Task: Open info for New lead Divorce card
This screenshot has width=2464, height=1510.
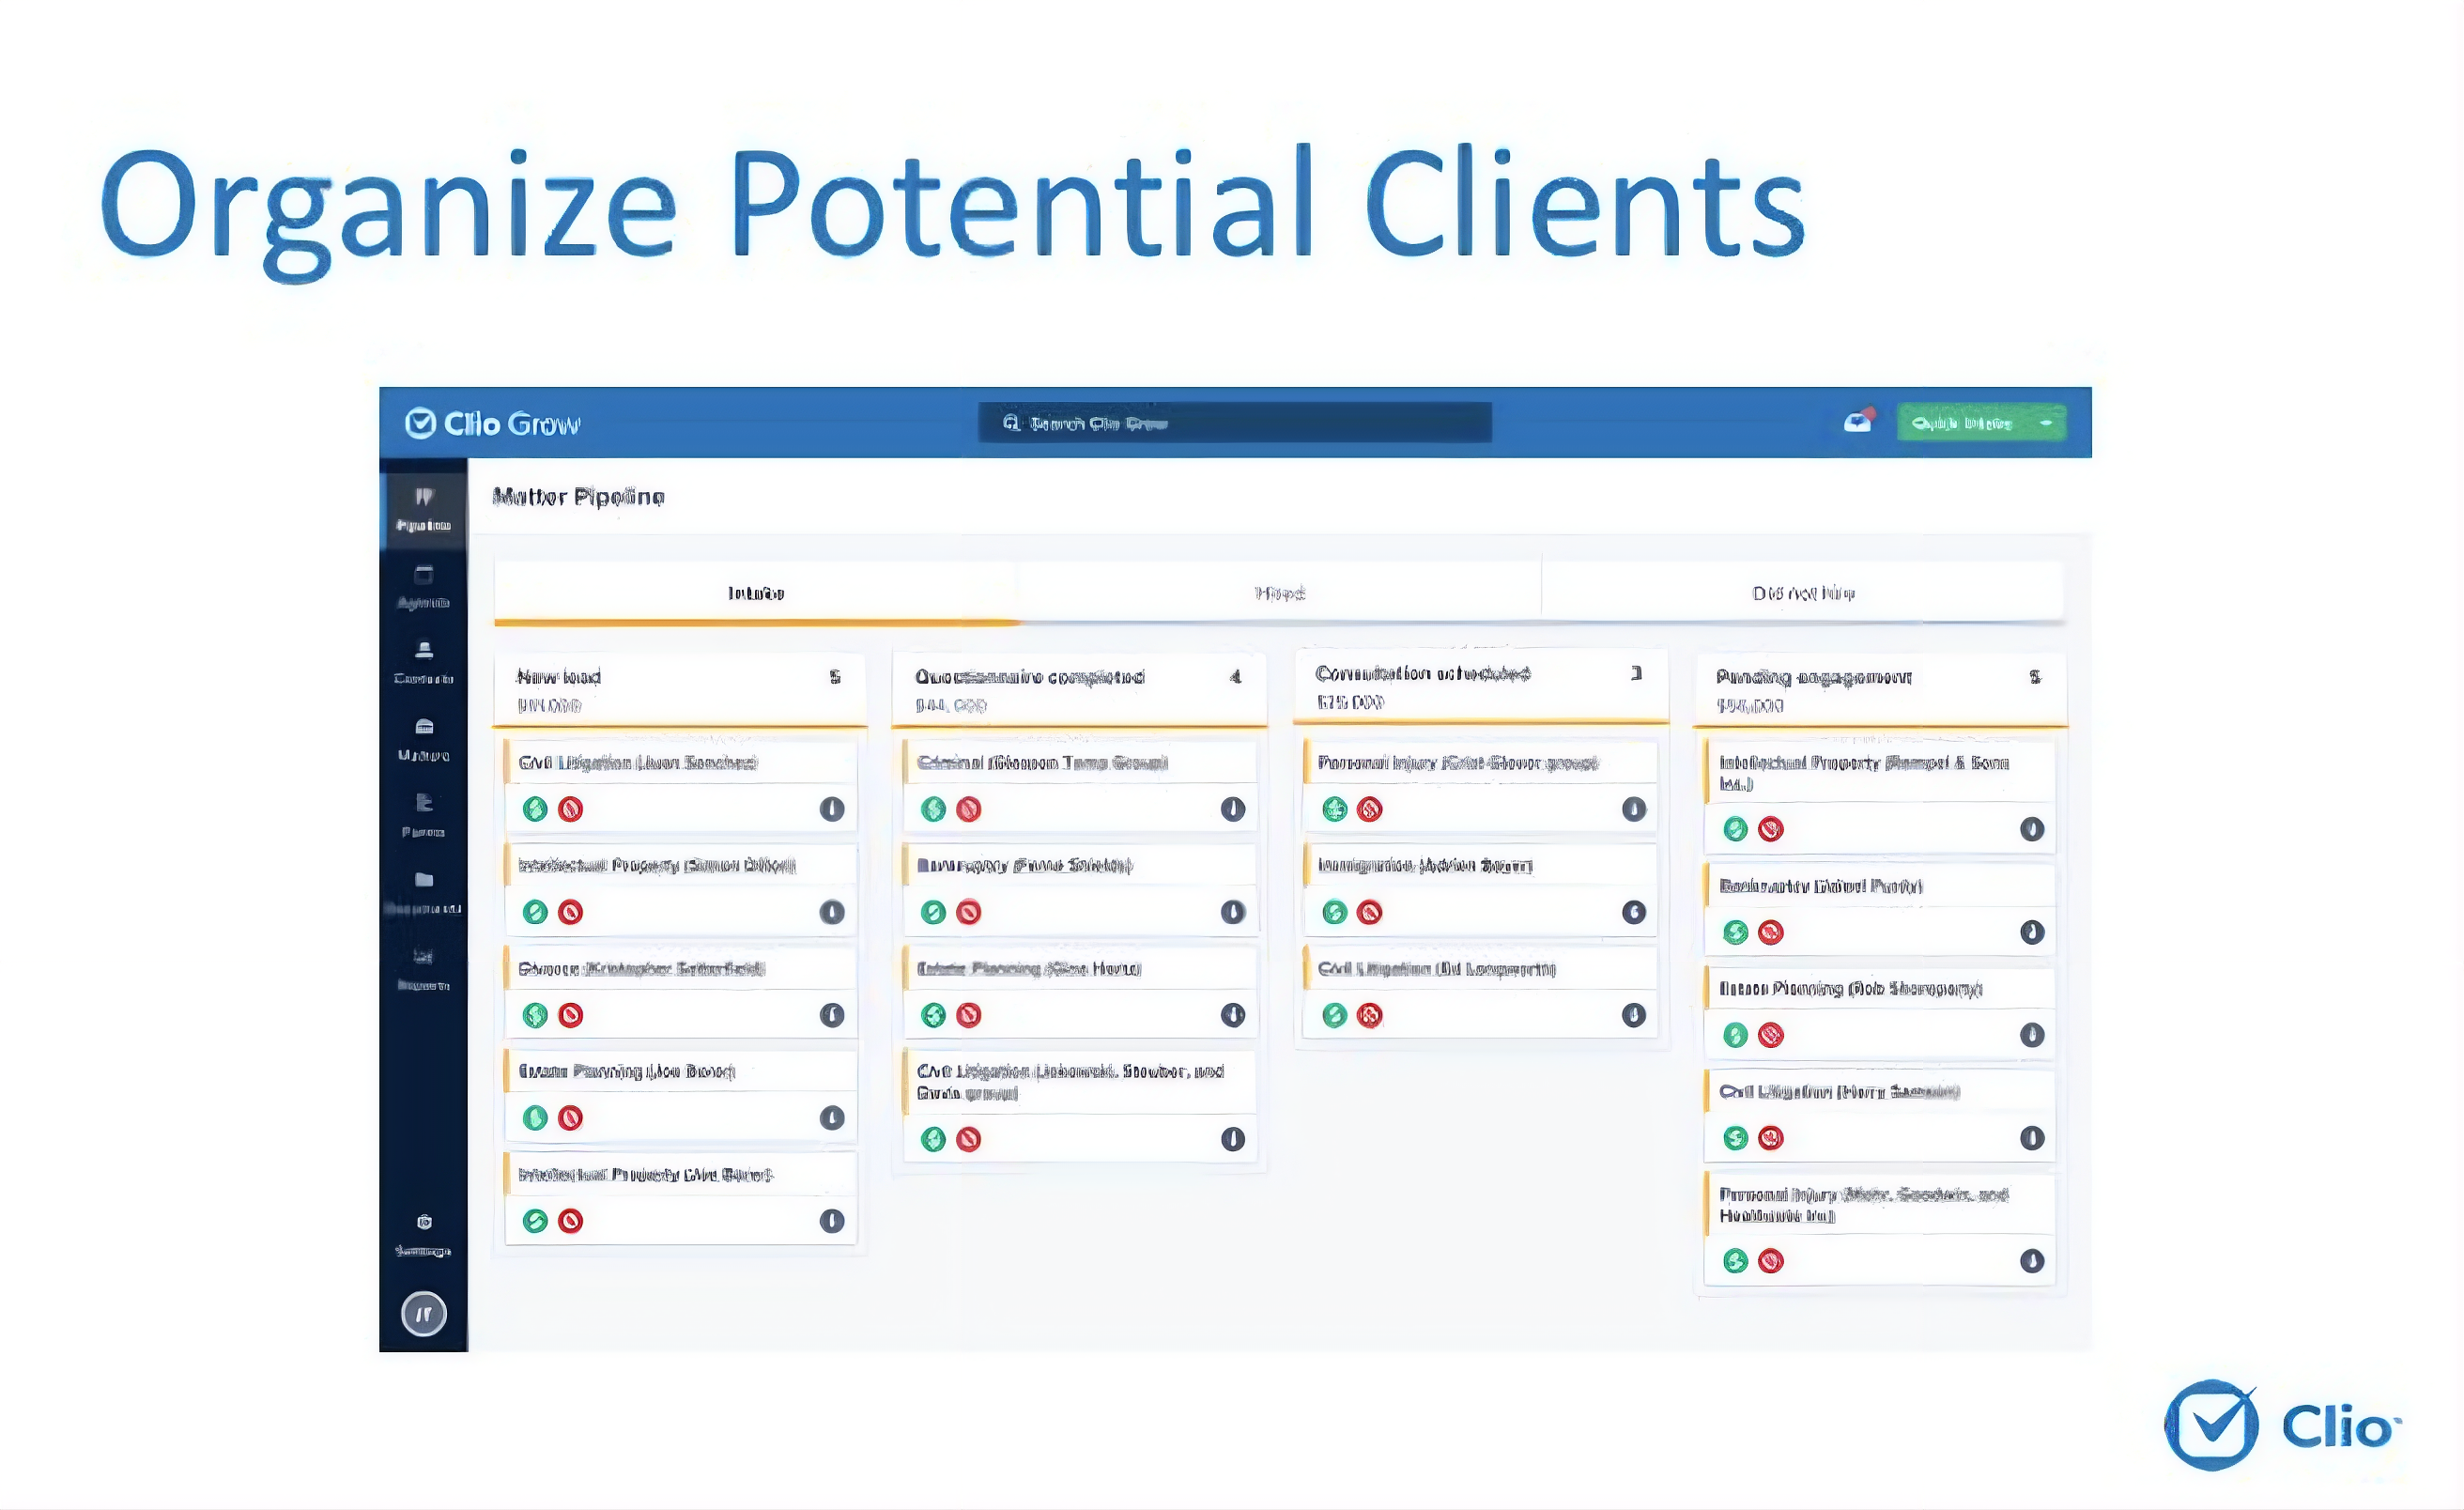Action: coord(832,1015)
